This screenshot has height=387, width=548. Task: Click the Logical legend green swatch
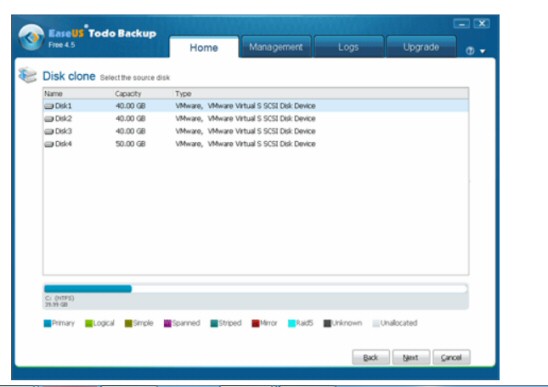pyautogui.click(x=89, y=323)
